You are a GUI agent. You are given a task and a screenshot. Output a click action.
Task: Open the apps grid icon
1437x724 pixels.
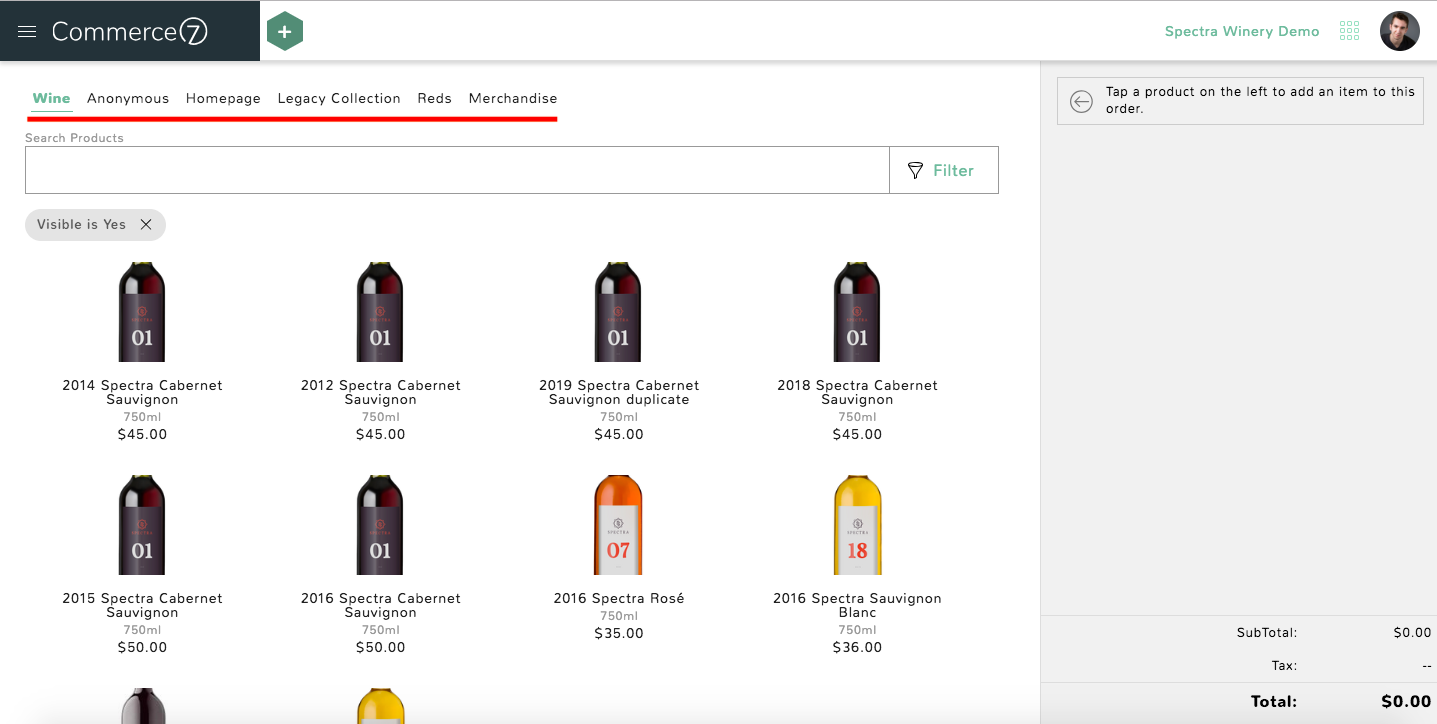[x=1349, y=31]
